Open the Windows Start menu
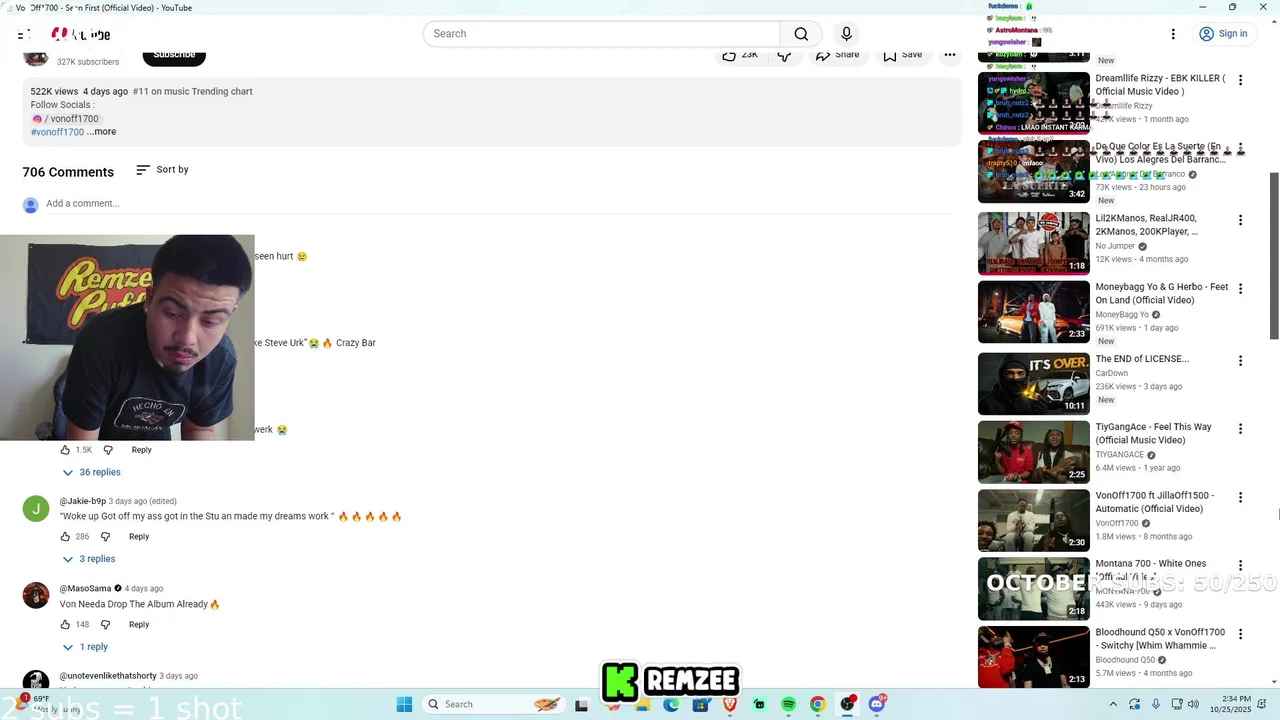This screenshot has height=720, width=1280. click(404, 705)
